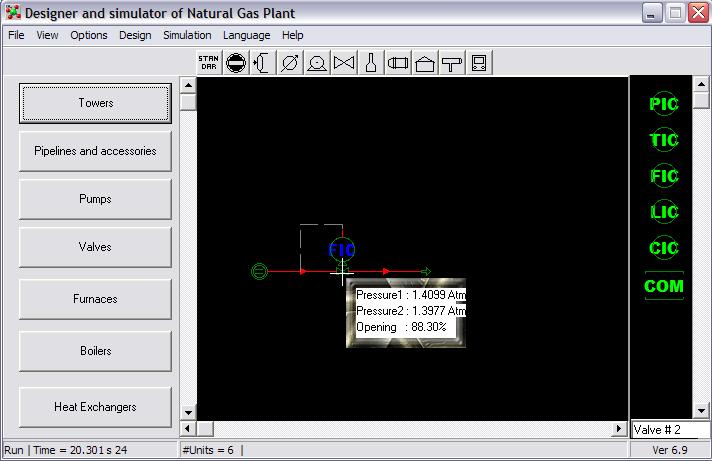Click canvas horizontal scrollbar right arrow

pos(618,428)
